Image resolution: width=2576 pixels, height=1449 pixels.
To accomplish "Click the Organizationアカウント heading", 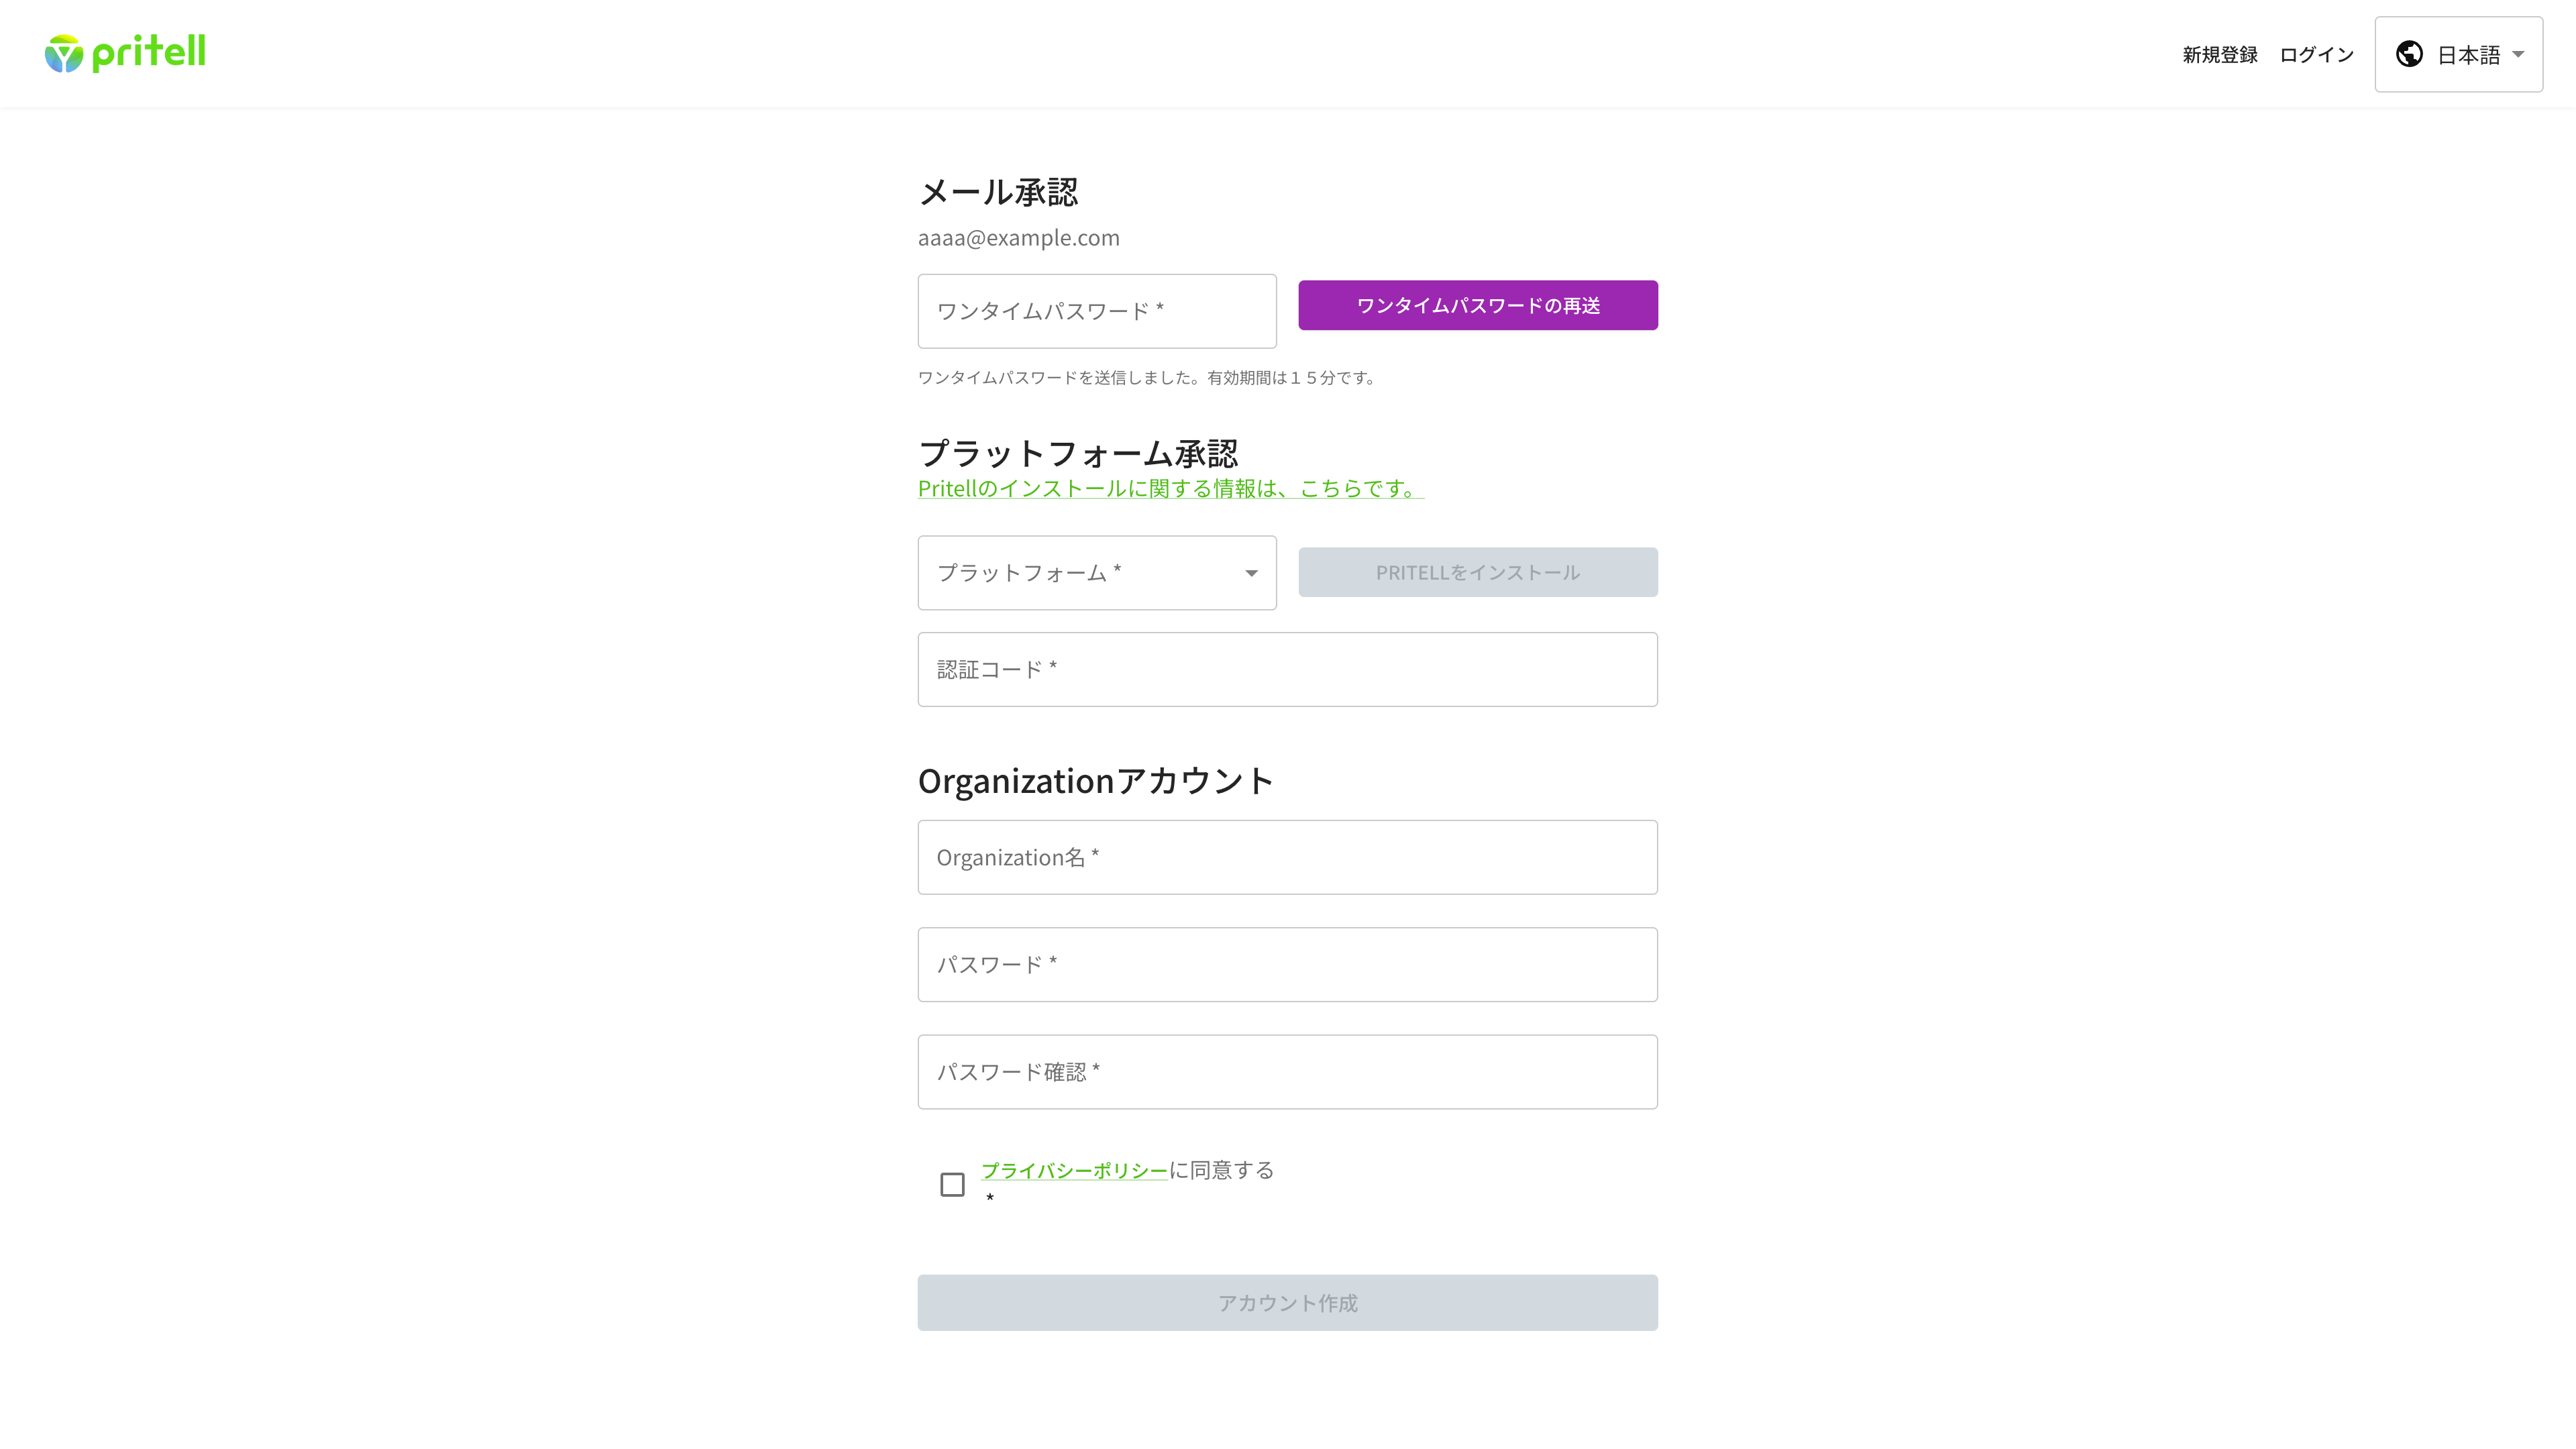I will [x=1096, y=781].
